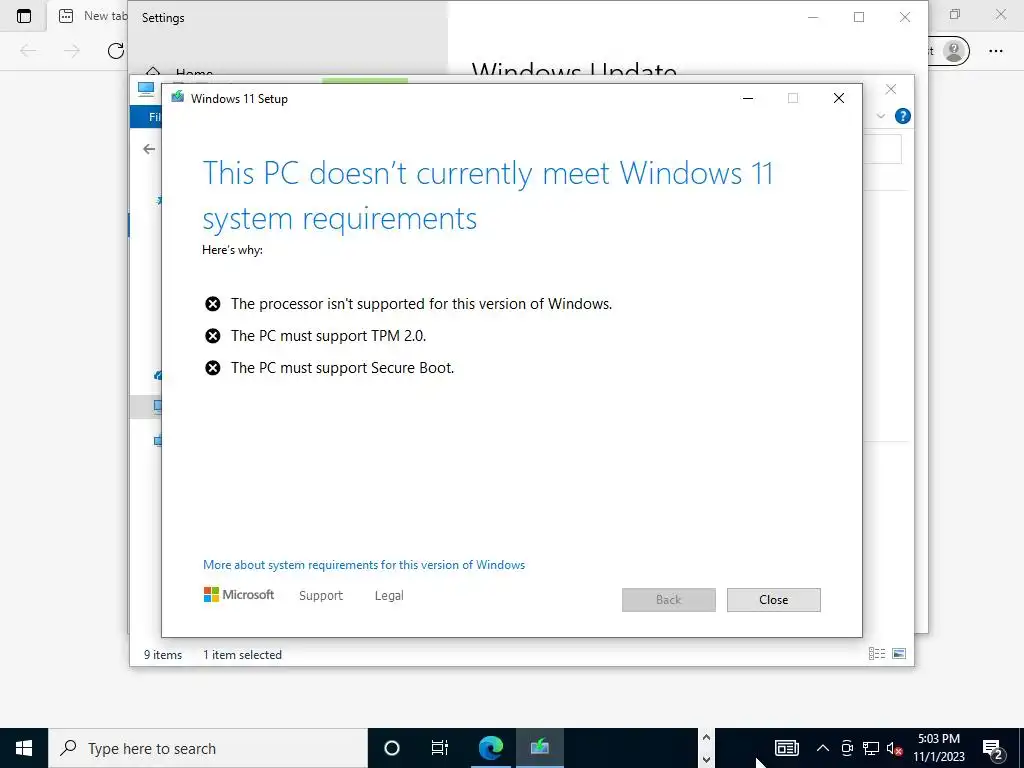
Task: Click Windows 11 Setup taskbar icon
Action: pyautogui.click(x=539, y=748)
